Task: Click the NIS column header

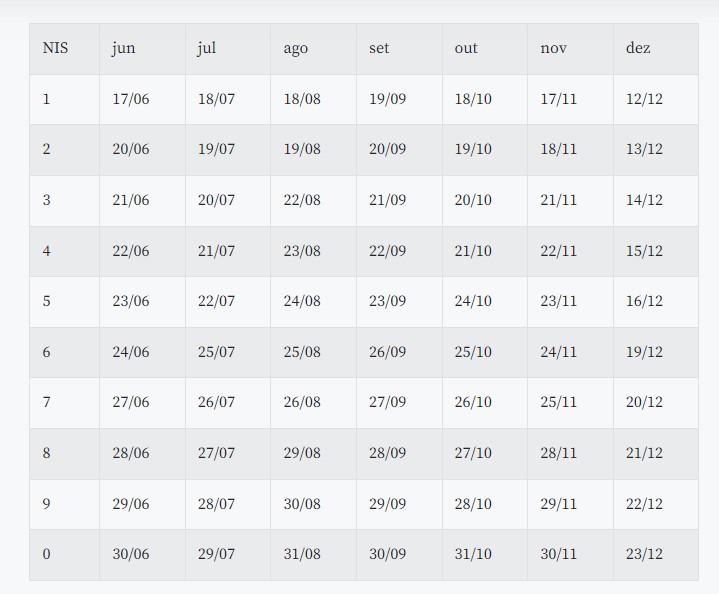Action: point(56,48)
